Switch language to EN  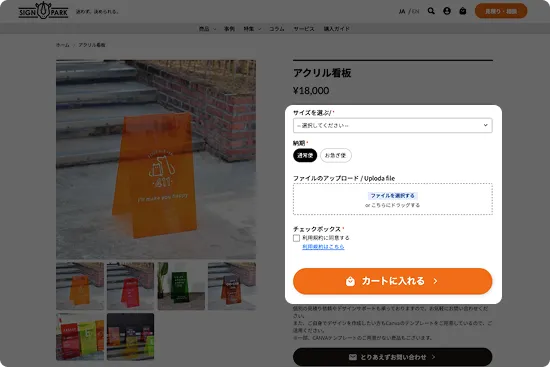tap(415, 12)
